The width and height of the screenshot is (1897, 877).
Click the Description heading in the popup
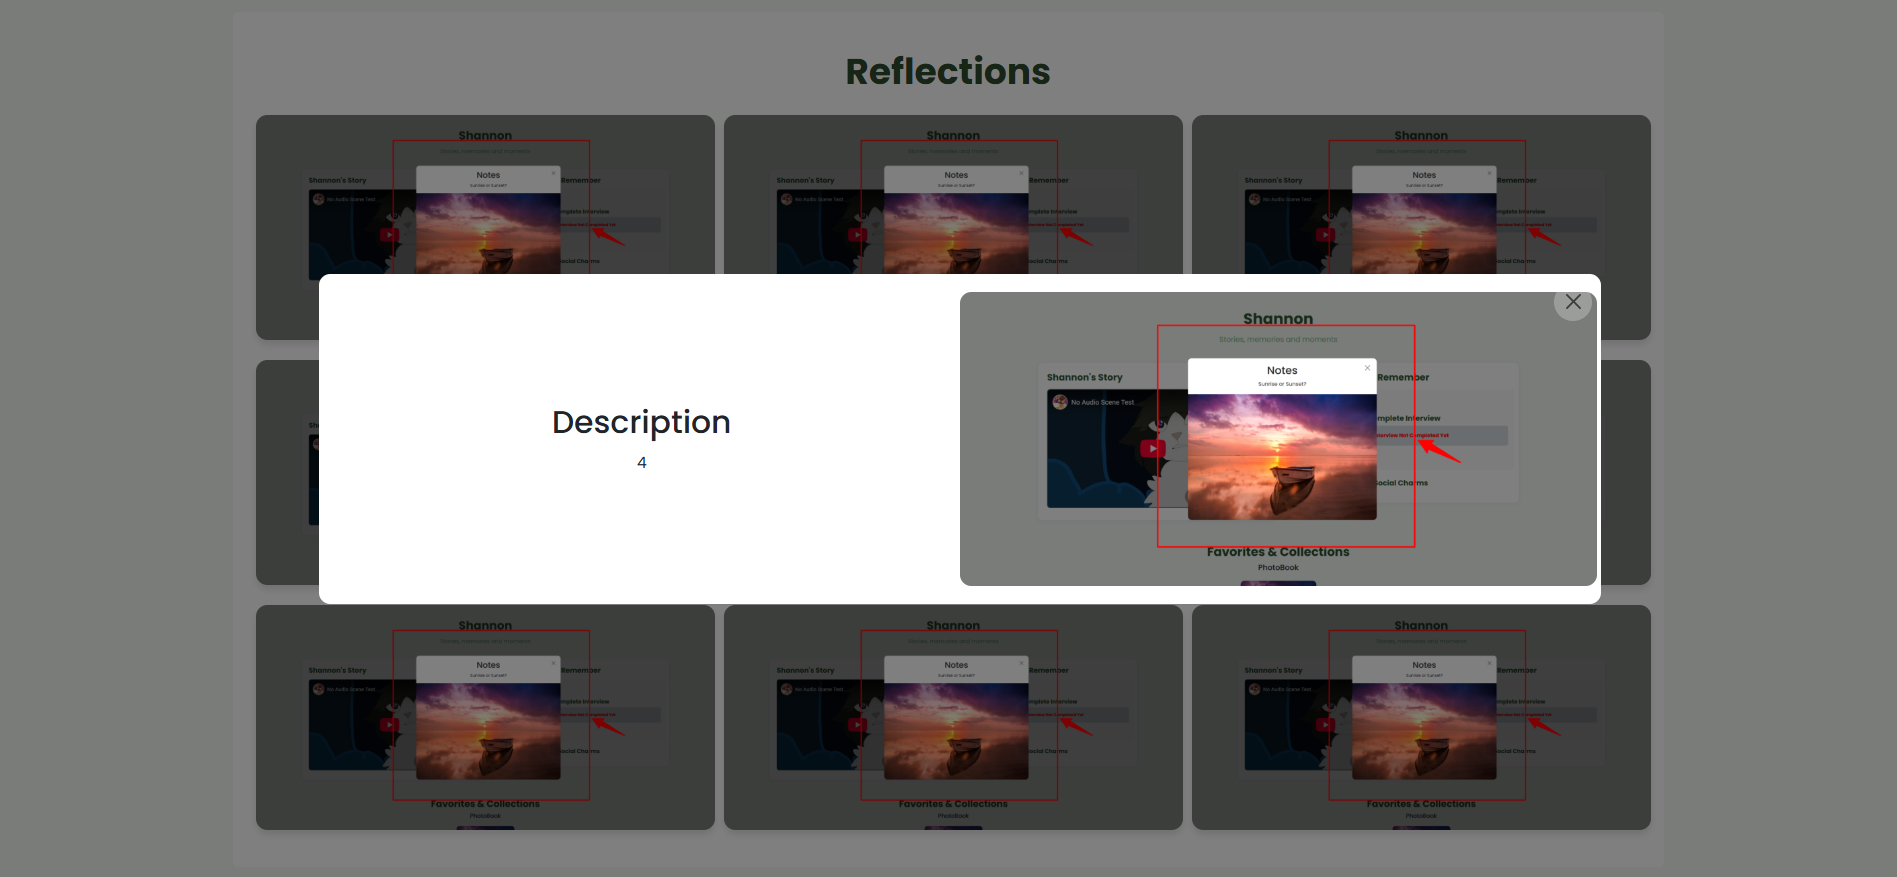pyautogui.click(x=641, y=422)
